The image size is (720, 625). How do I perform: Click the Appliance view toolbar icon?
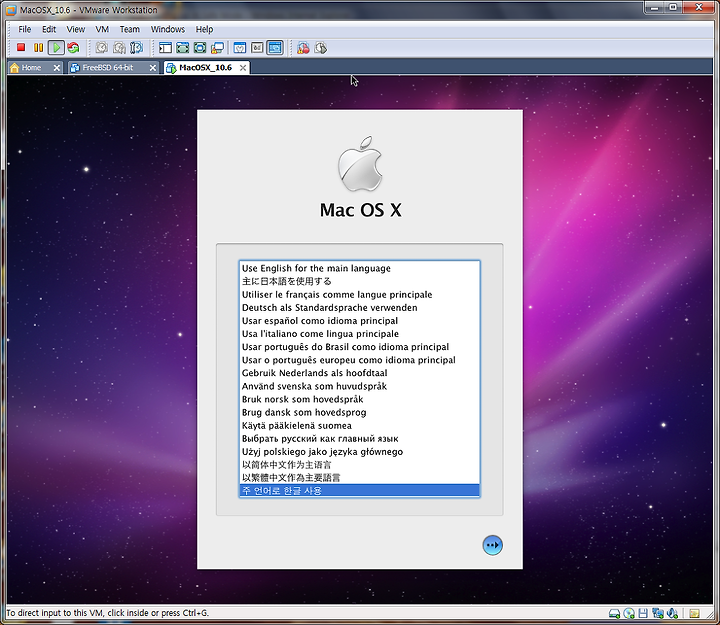point(257,47)
